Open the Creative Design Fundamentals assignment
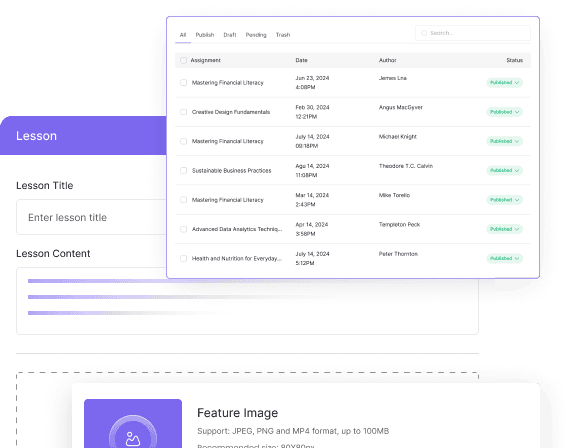564x448 pixels. click(231, 112)
